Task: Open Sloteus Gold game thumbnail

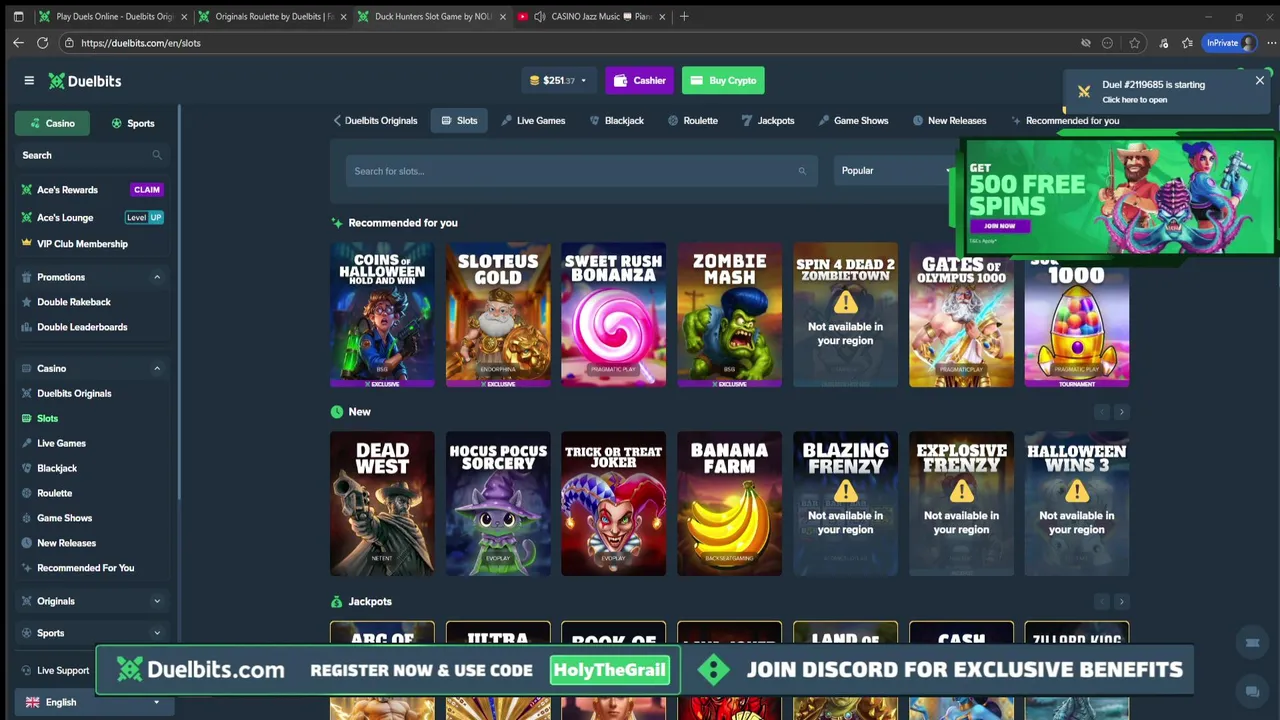Action: (x=498, y=314)
